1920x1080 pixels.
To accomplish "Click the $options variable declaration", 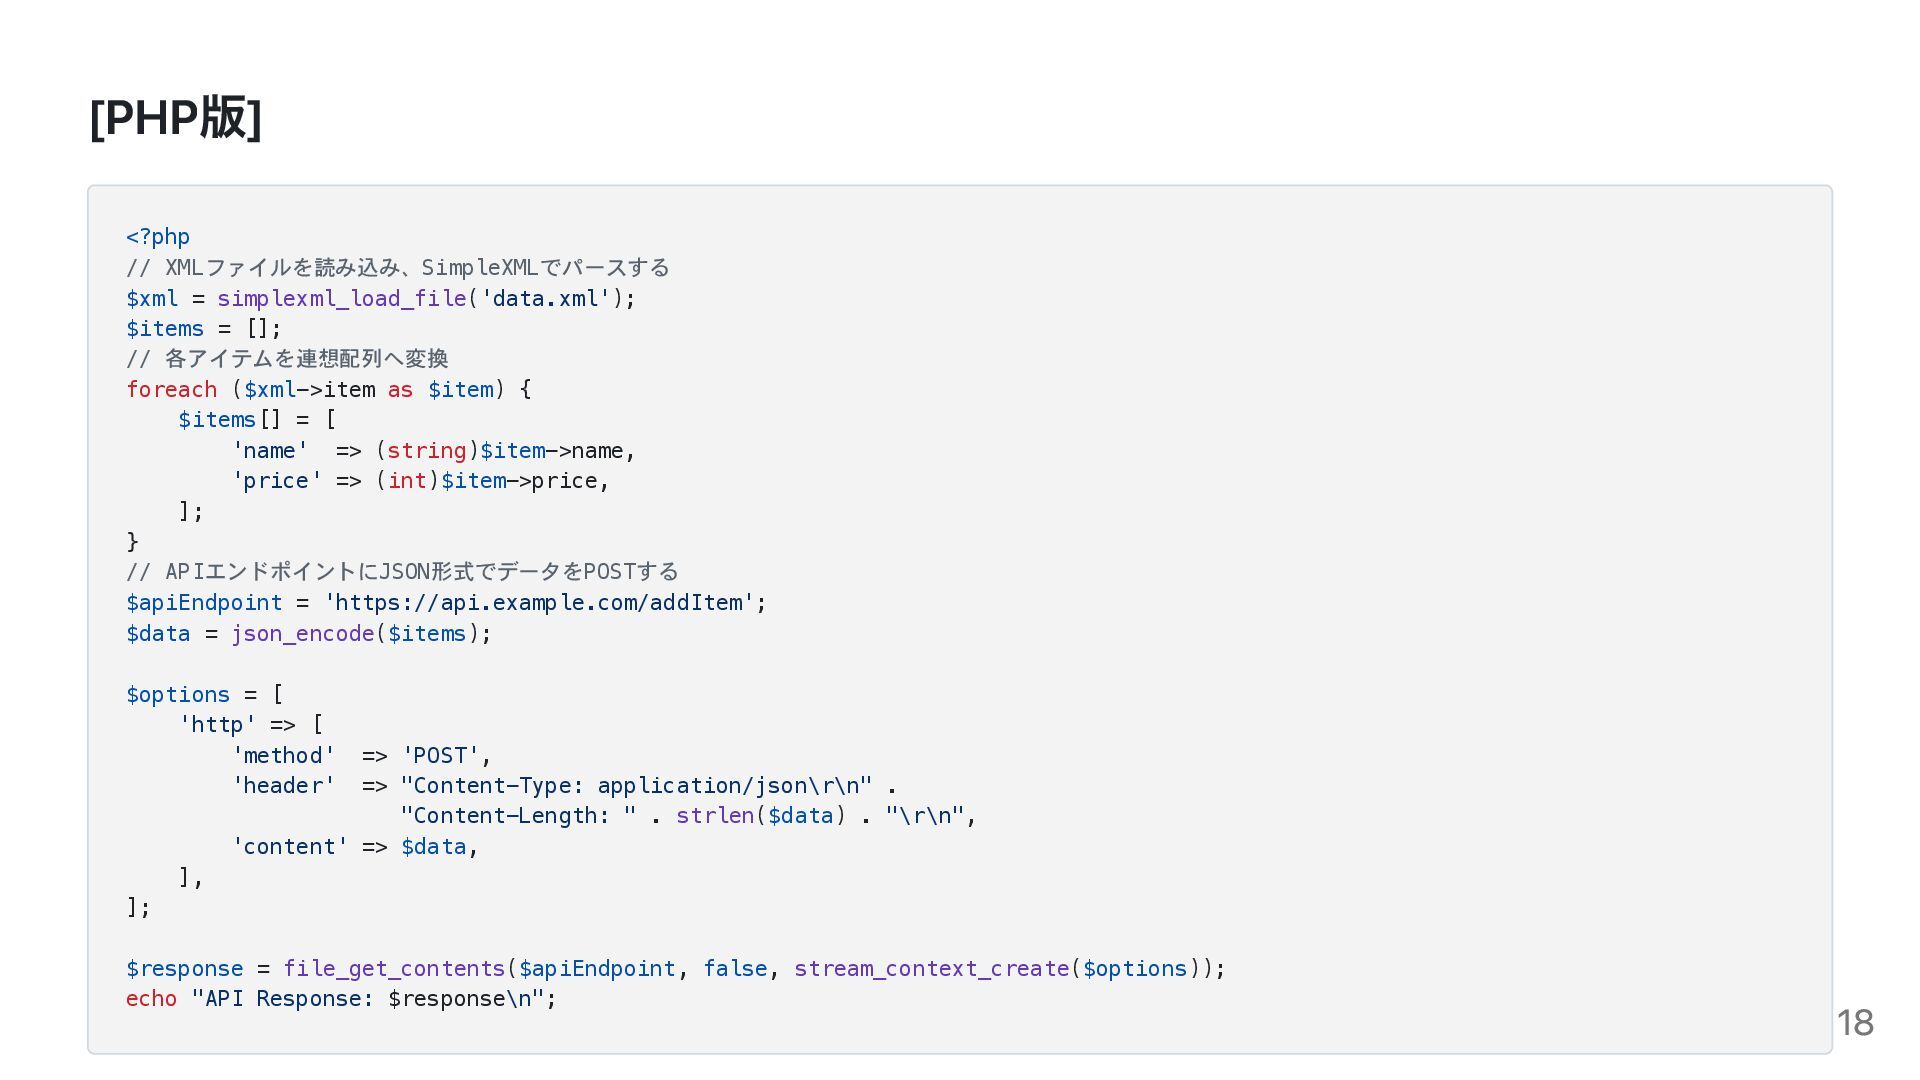I will pyautogui.click(x=178, y=694).
